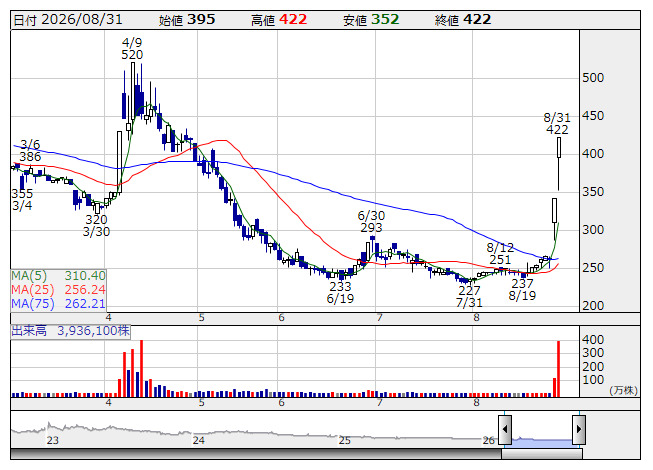The width and height of the screenshot is (653, 470).
Task: Click the volume axis label 100
Action: (593, 380)
